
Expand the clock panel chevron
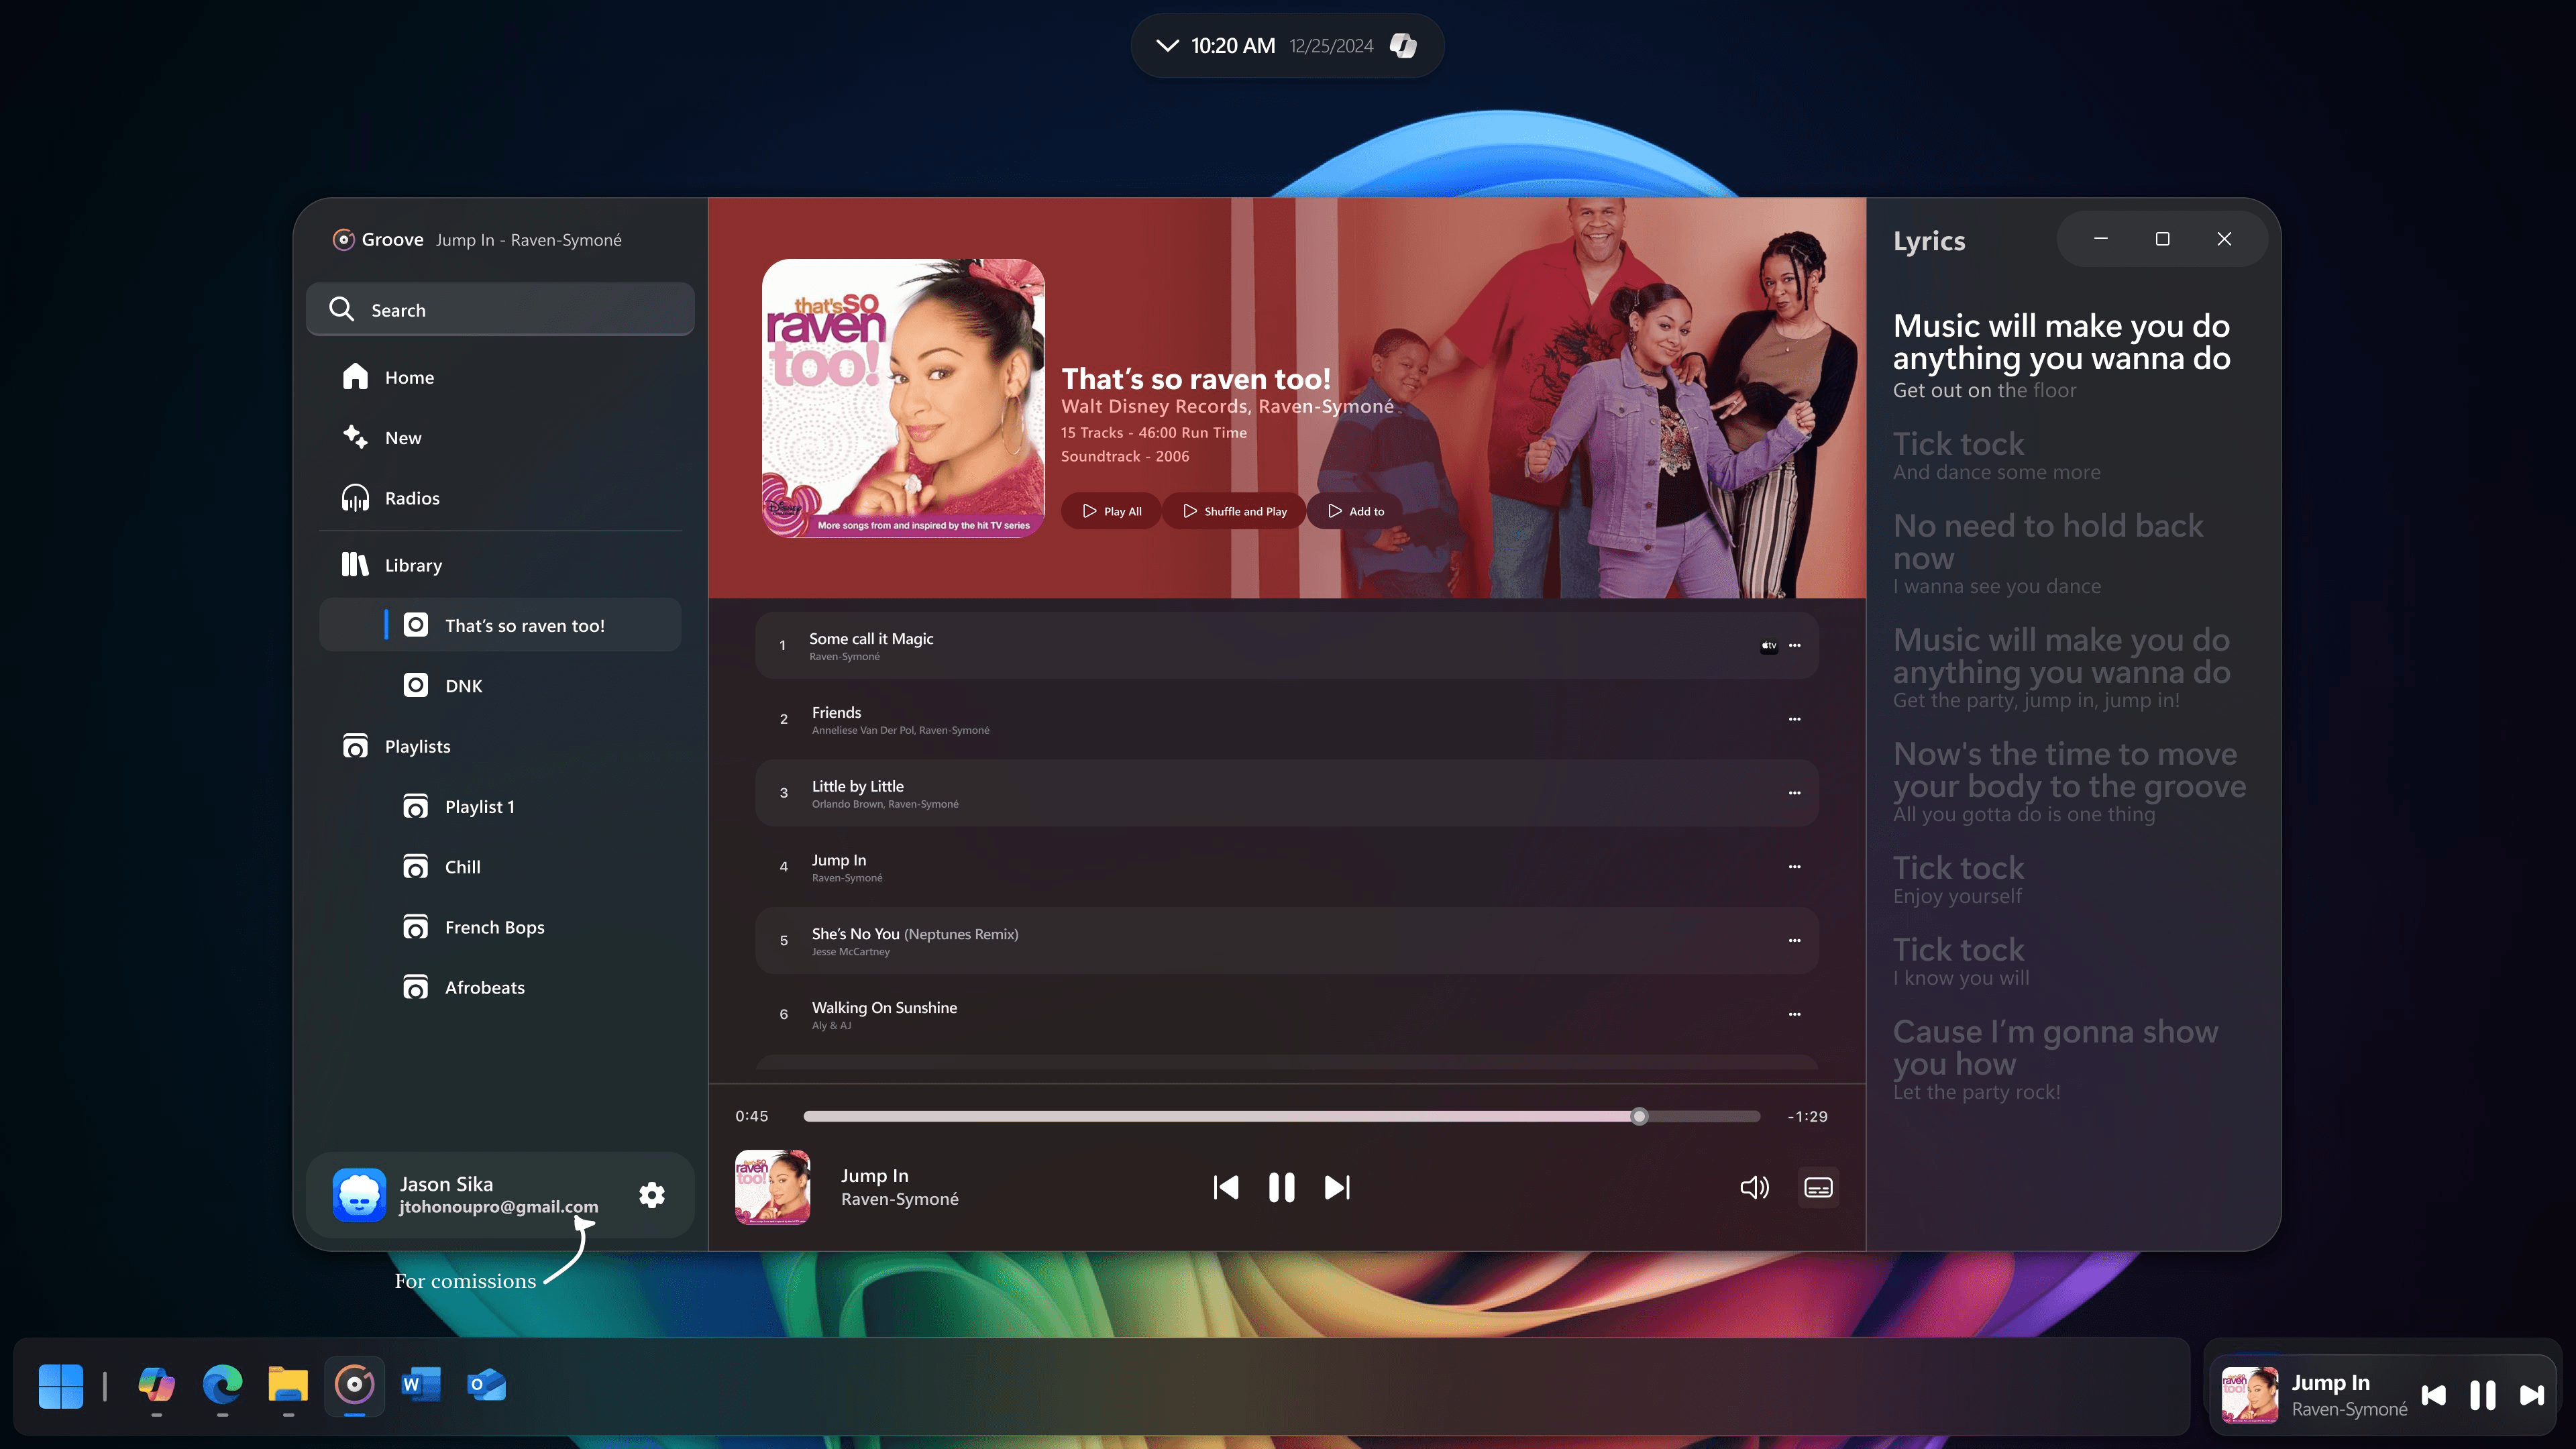point(1167,45)
